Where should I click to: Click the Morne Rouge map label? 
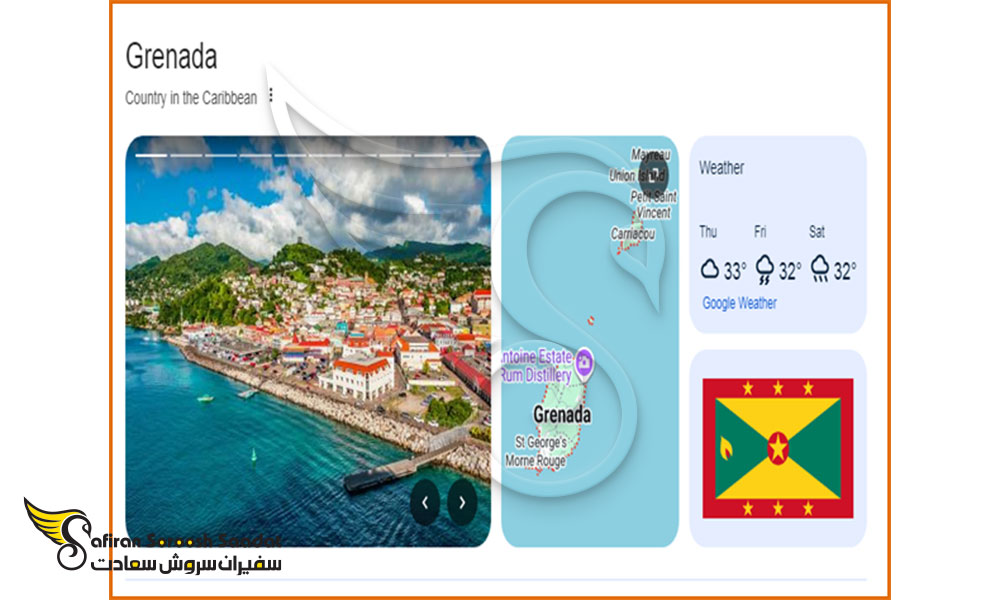[535, 460]
